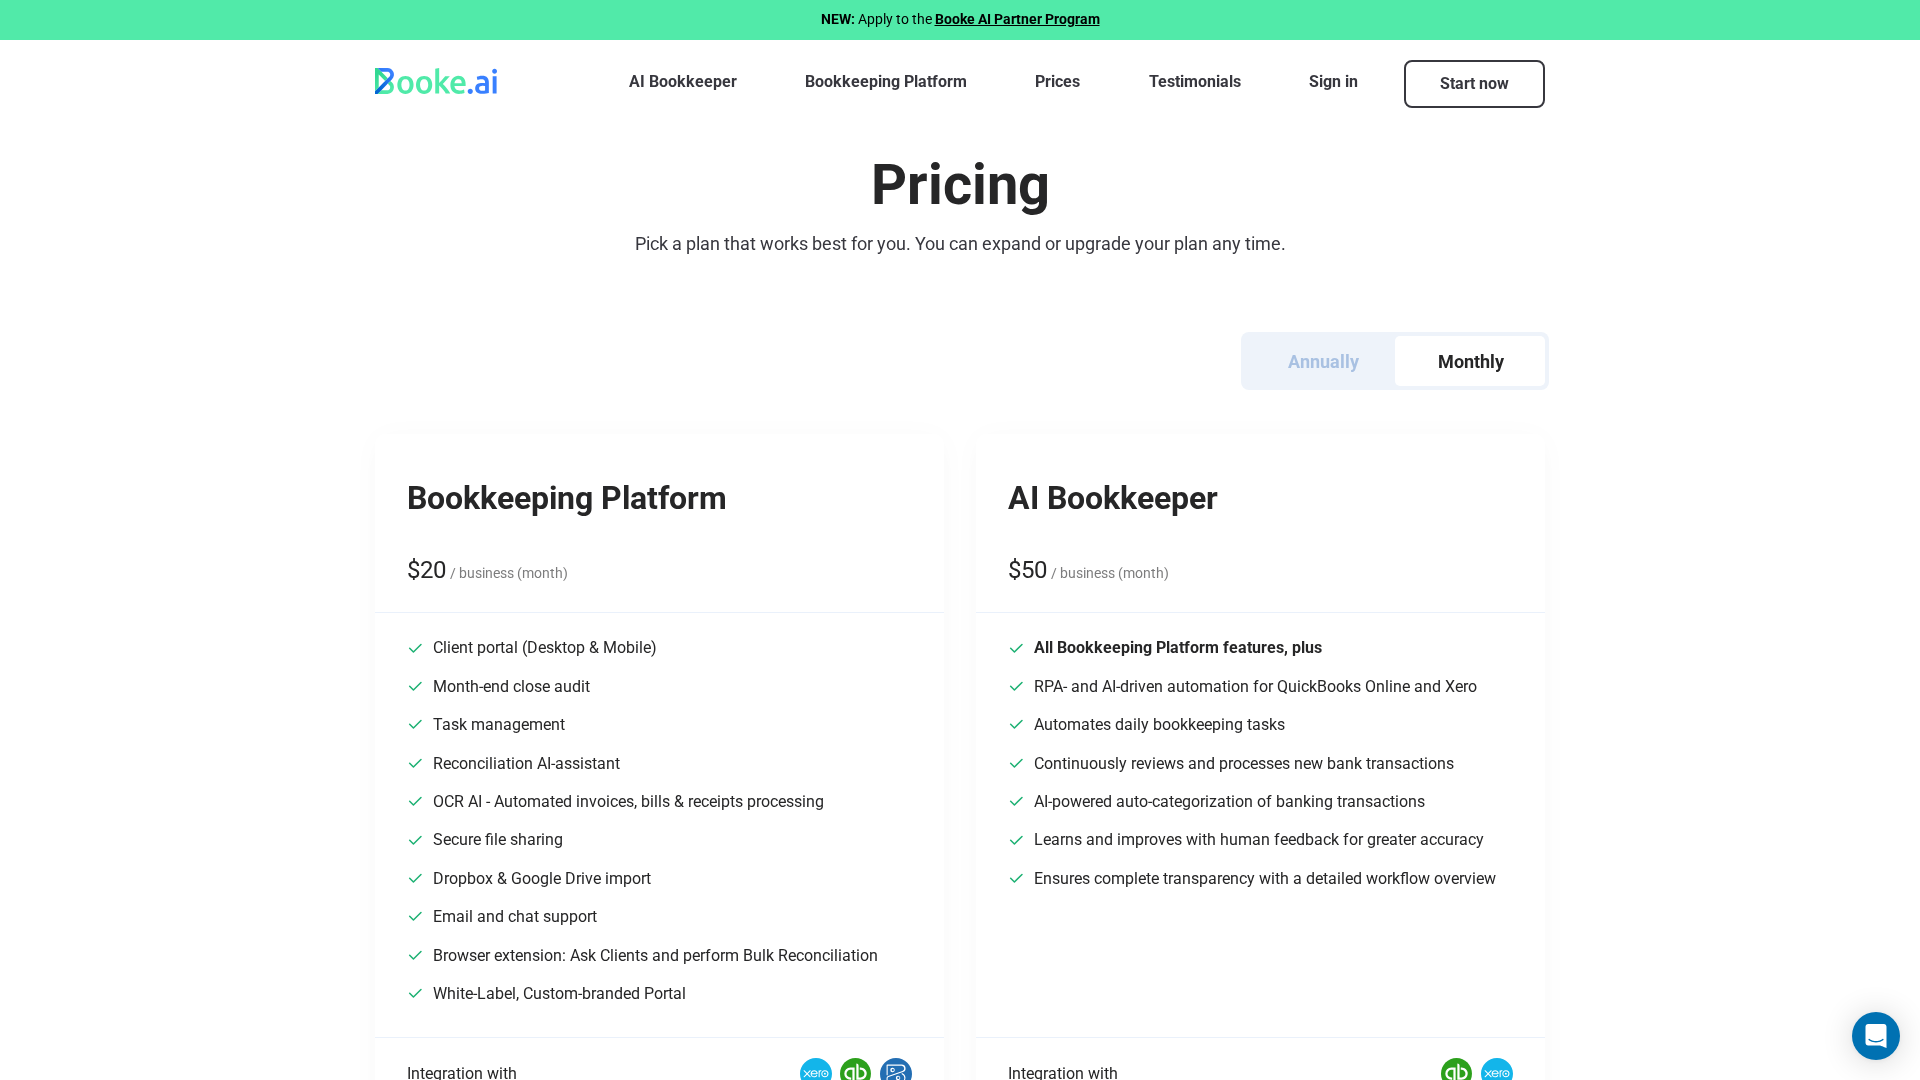Switch billing to Annually
Viewport: 1920px width, 1080px height.
click(x=1322, y=362)
